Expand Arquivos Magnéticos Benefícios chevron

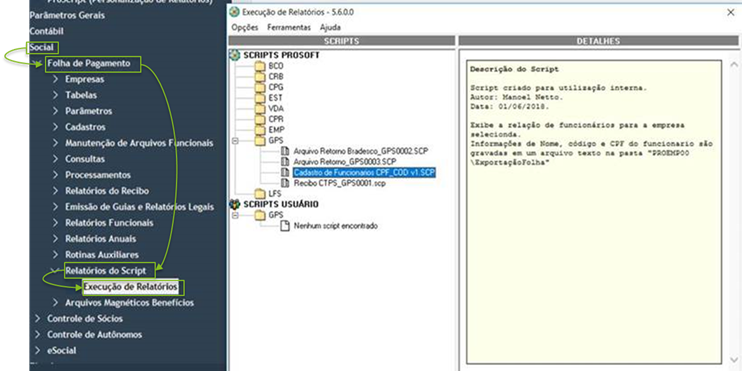56,302
